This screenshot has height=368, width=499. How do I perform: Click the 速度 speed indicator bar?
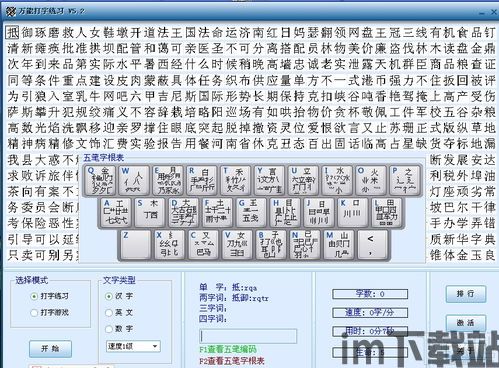click(x=370, y=313)
